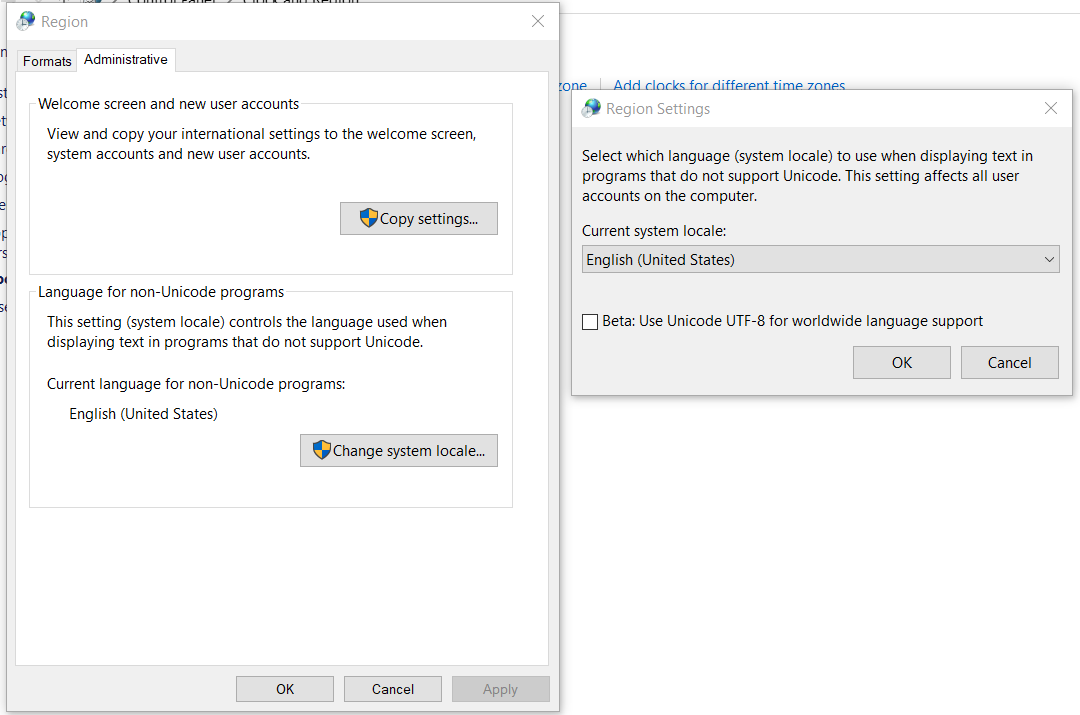This screenshot has width=1080, height=715.
Task: Confirm with OK in Region Settings dialog
Action: (x=901, y=362)
